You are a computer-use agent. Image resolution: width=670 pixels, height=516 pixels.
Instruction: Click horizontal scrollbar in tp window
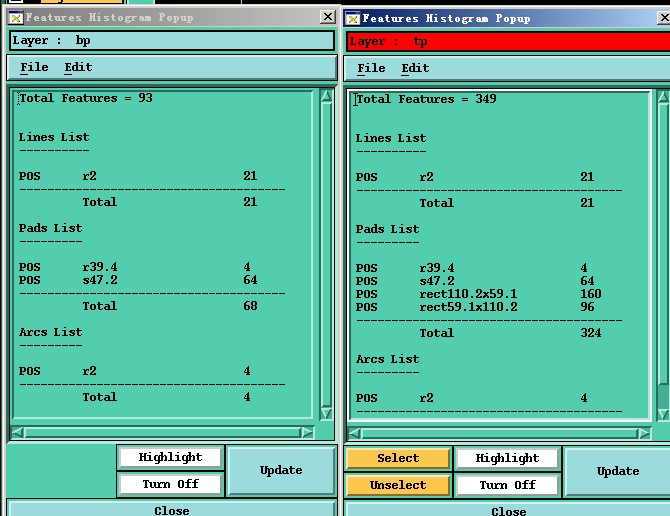pyautogui.click(x=500, y=433)
